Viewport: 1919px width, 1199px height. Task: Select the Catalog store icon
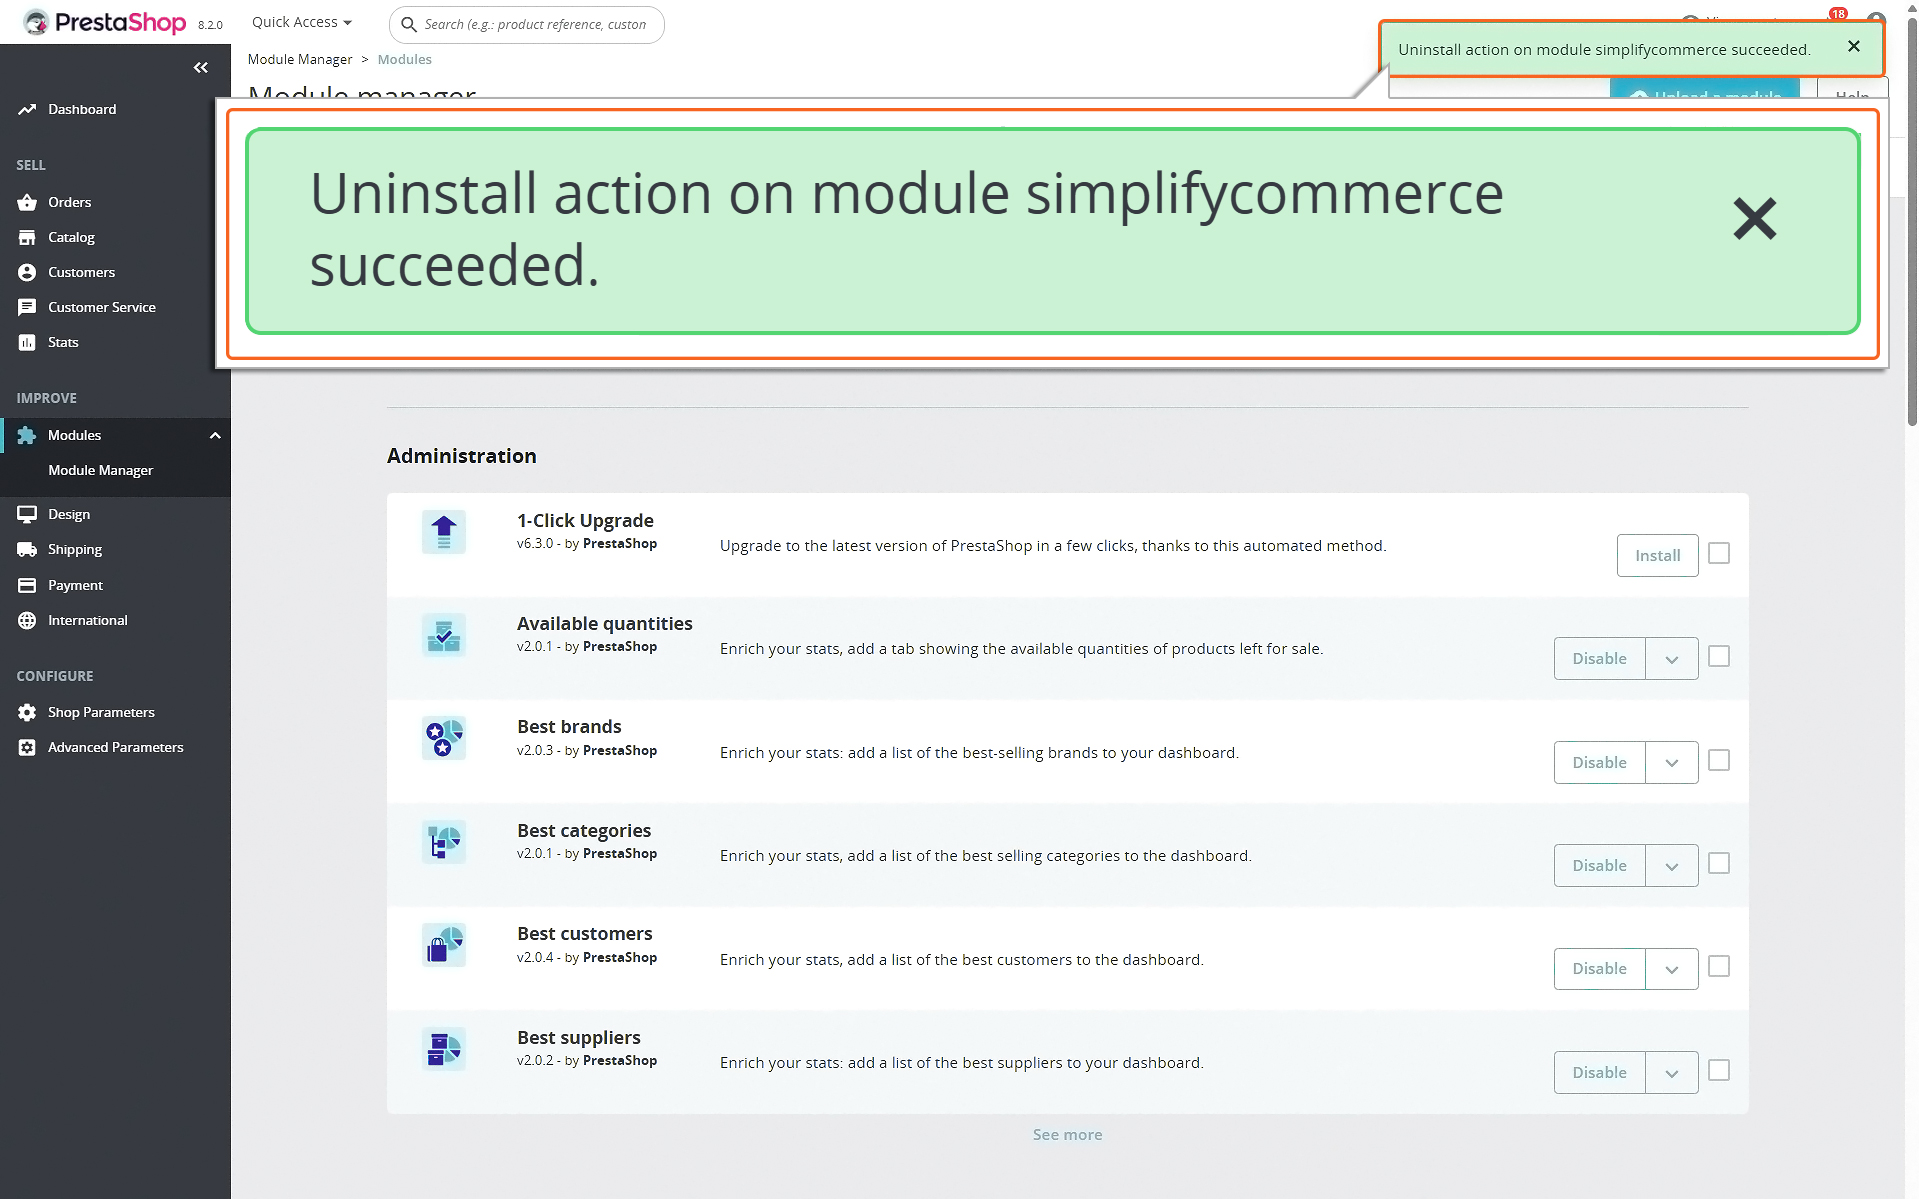(27, 237)
